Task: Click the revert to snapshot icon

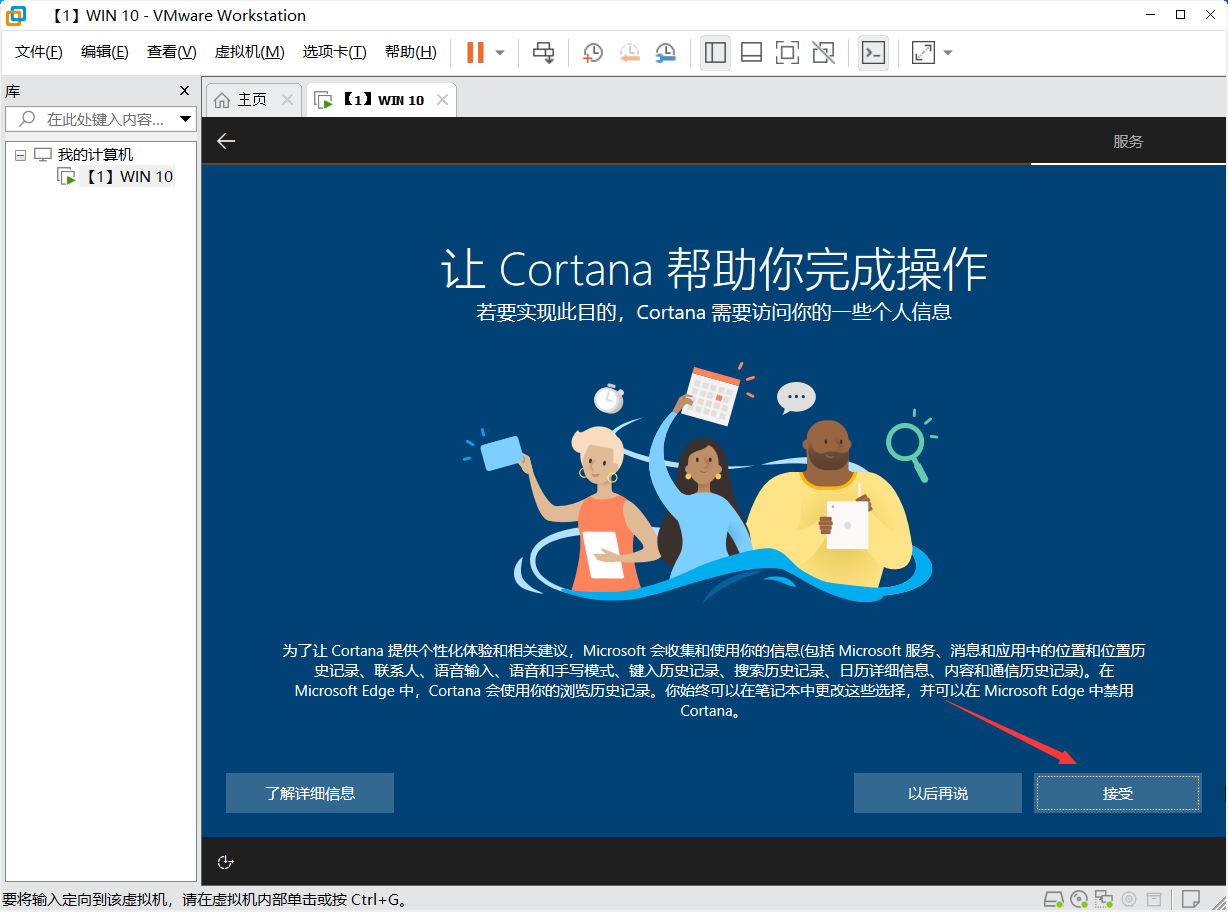Action: coord(629,52)
